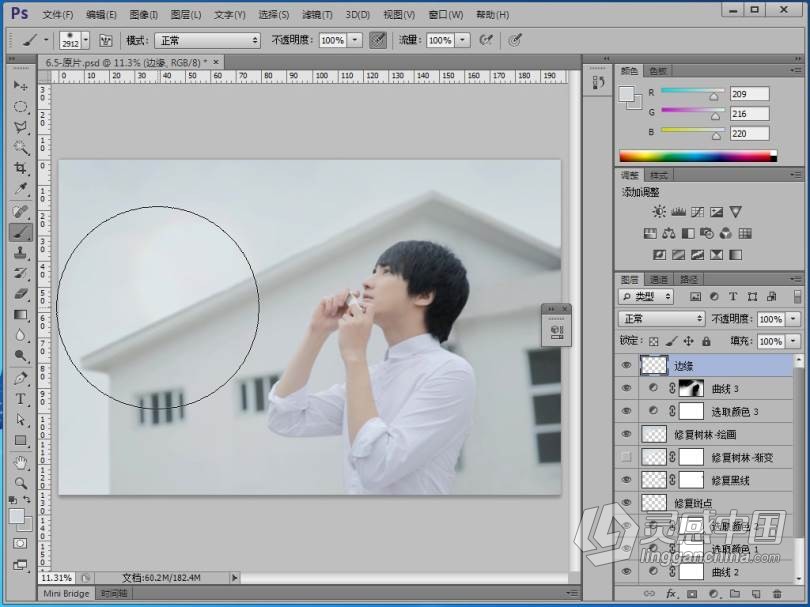Viewport: 810px width, 607px height.
Task: Open the layer blend mode dropdown
Action: pos(661,319)
